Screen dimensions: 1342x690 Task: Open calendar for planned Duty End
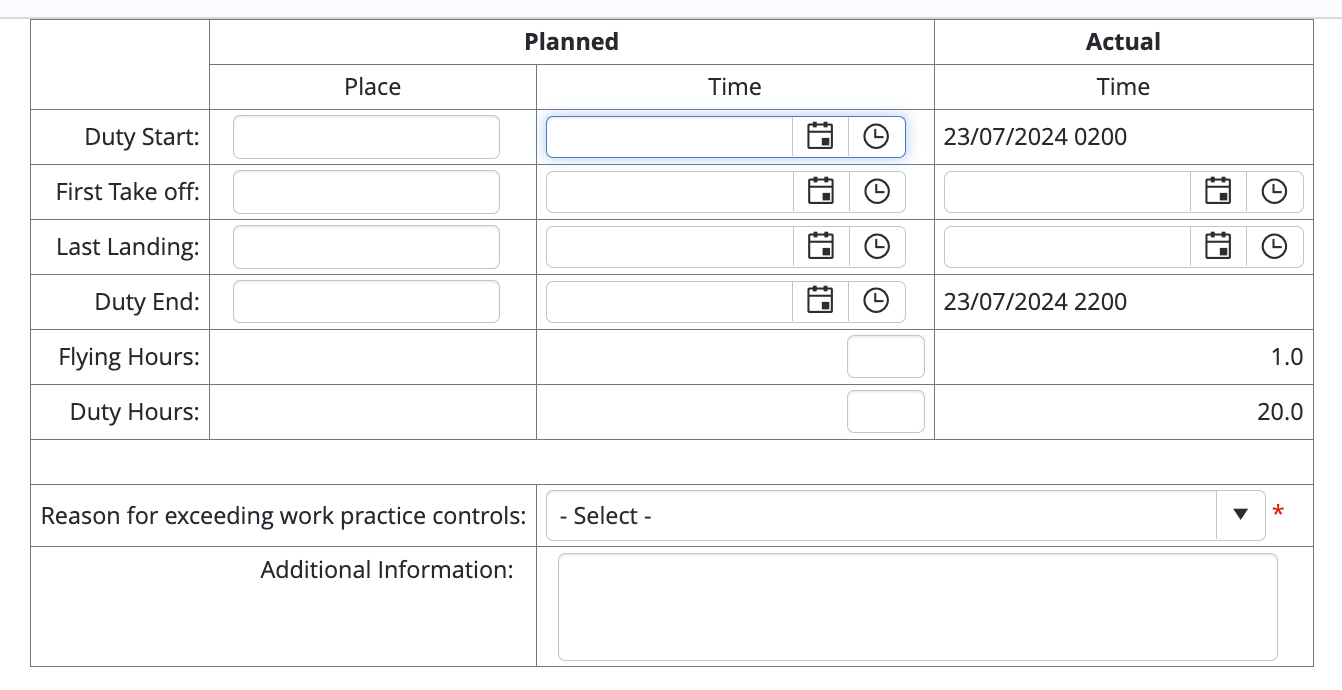821,301
